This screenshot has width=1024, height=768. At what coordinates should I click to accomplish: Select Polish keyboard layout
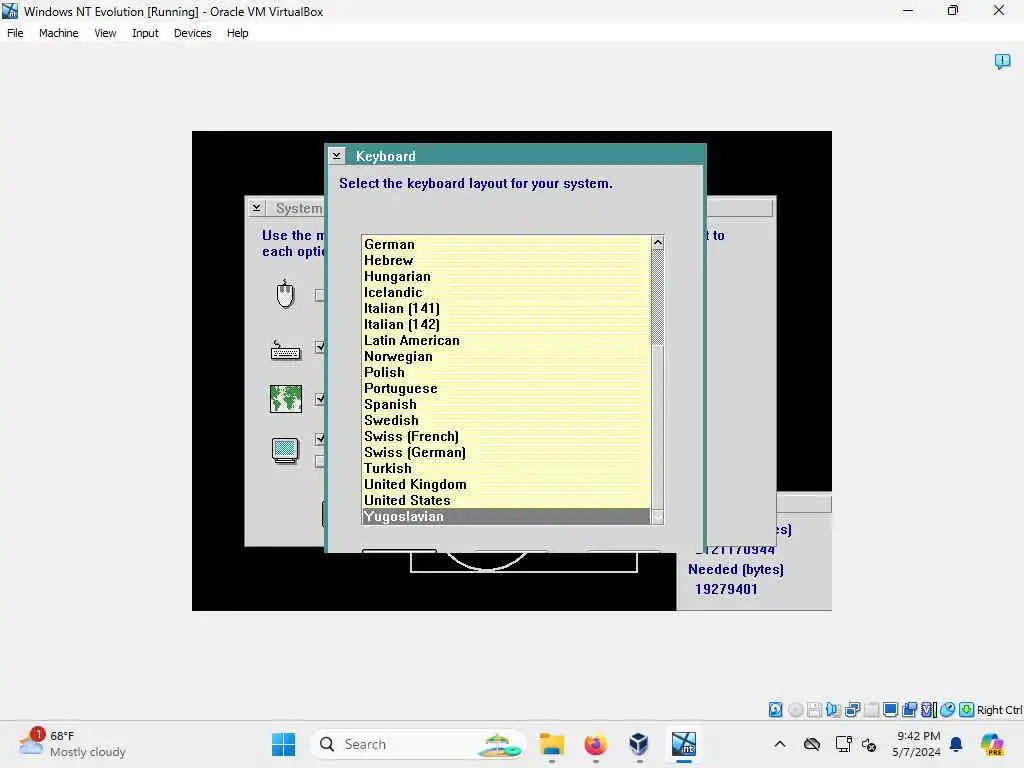(x=506, y=372)
